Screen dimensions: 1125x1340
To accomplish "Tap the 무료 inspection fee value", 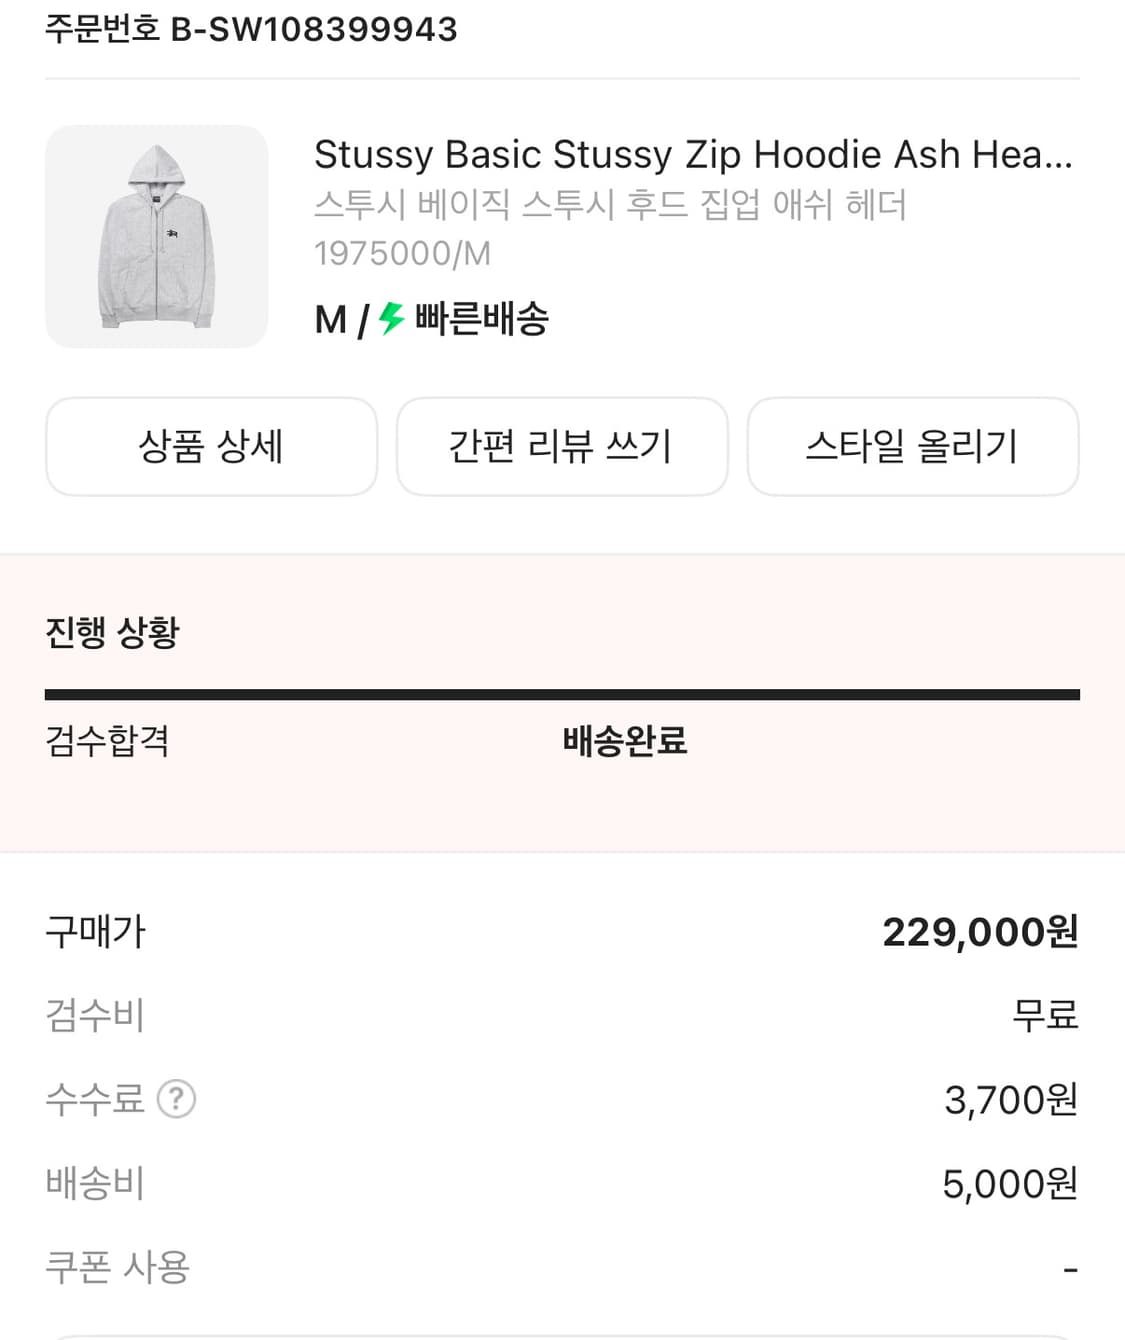I will point(1045,1015).
